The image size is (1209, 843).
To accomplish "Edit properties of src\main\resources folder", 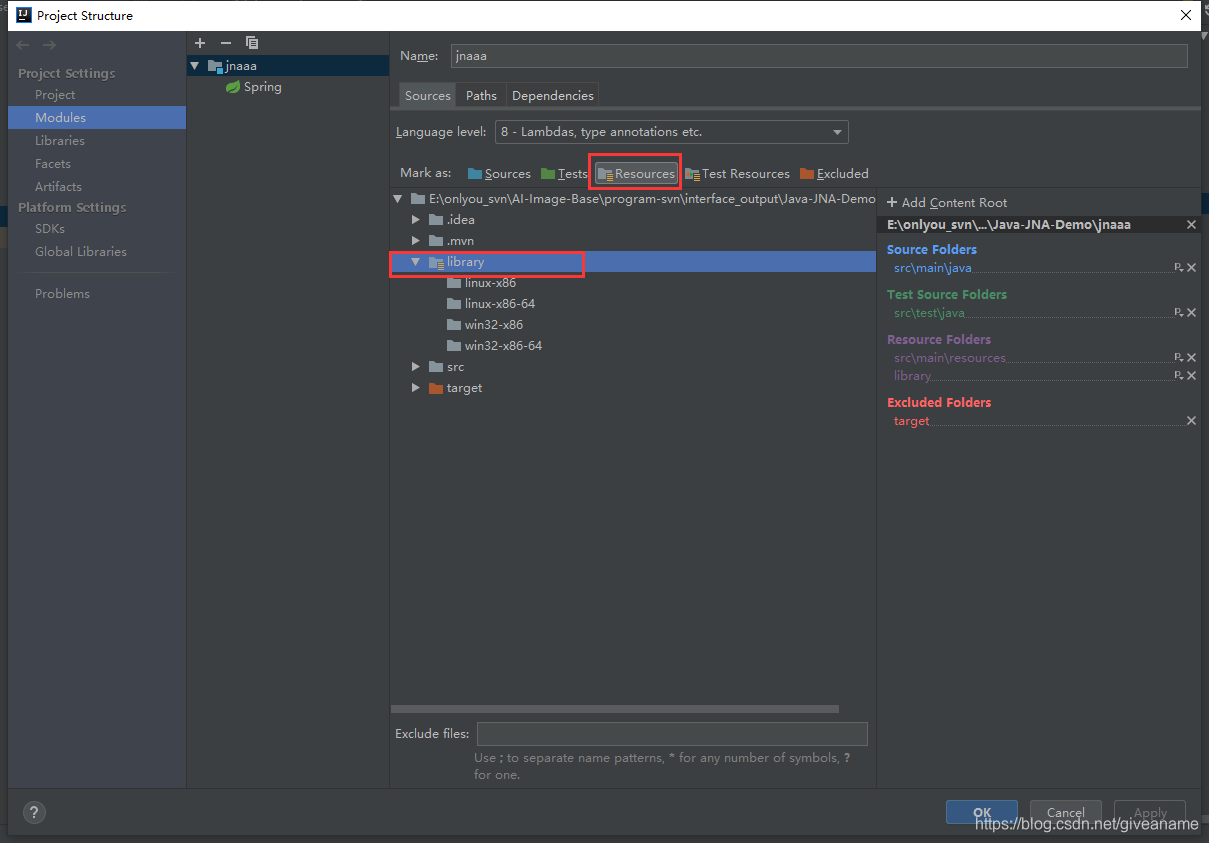I will point(1179,358).
